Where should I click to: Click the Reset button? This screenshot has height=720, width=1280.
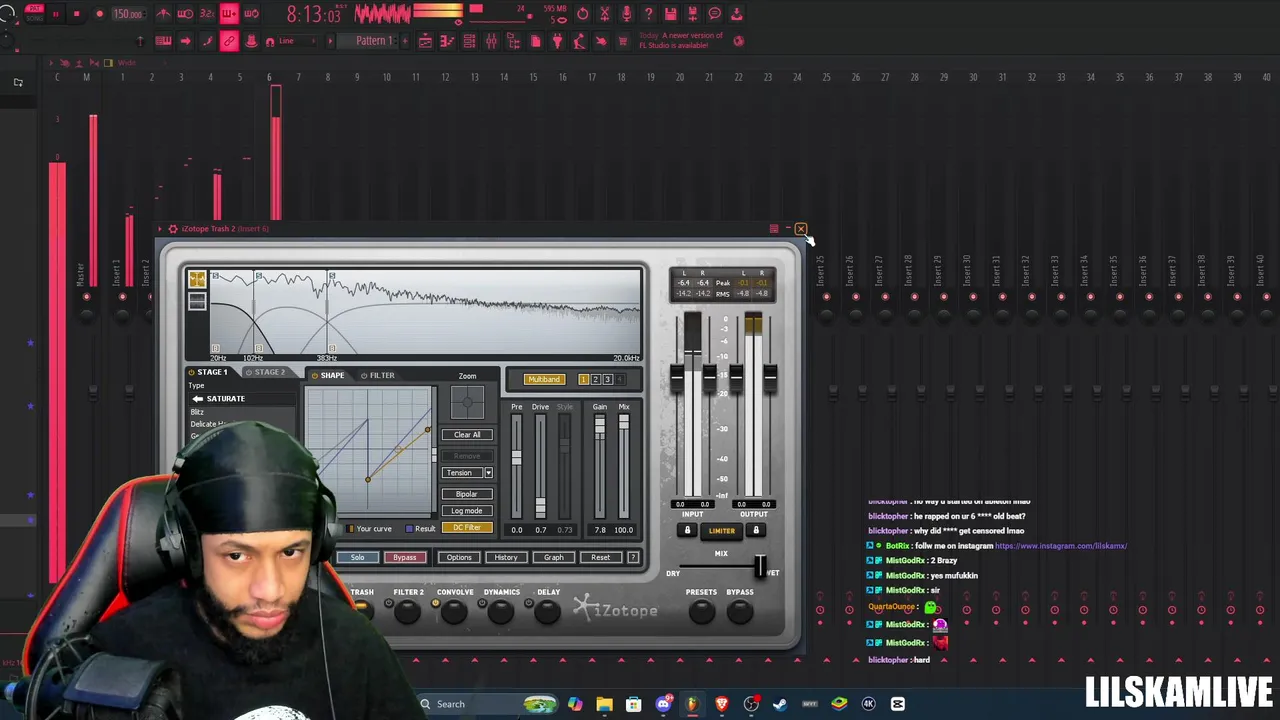[600, 557]
